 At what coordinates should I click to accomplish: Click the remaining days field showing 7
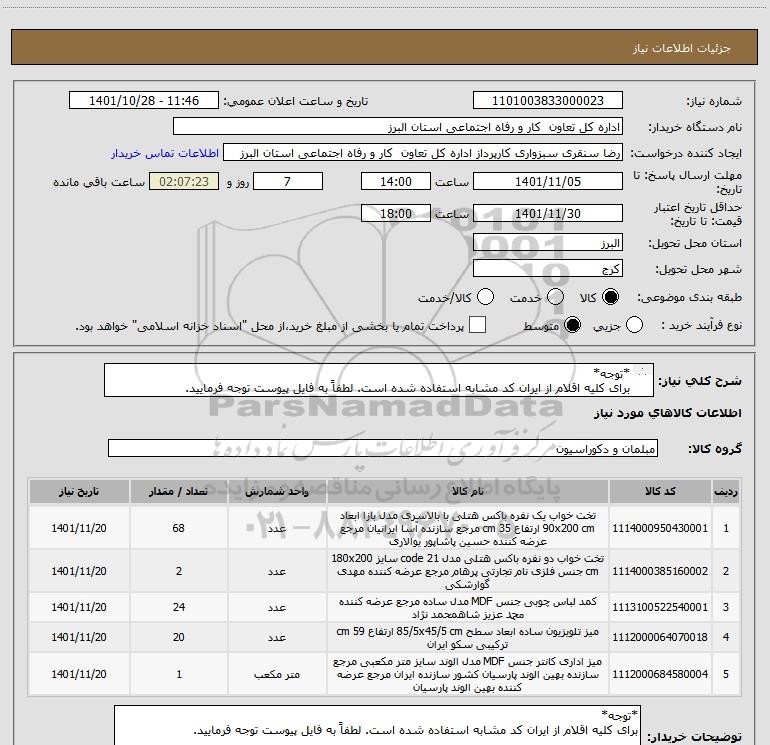[288, 182]
